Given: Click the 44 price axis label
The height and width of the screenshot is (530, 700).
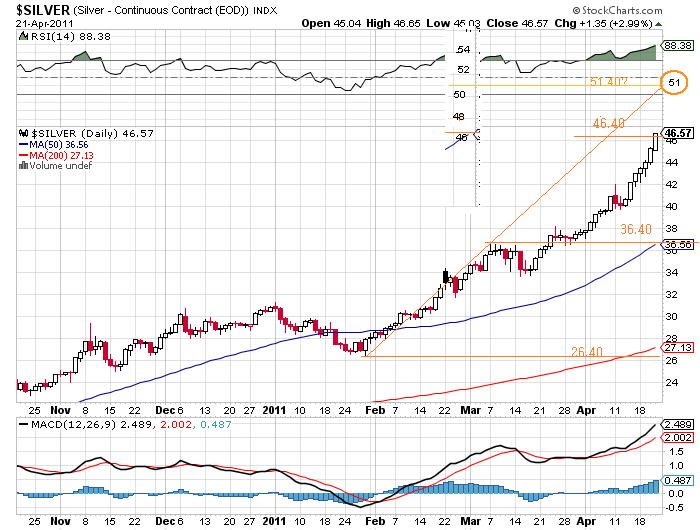Looking at the screenshot, I should [671, 163].
